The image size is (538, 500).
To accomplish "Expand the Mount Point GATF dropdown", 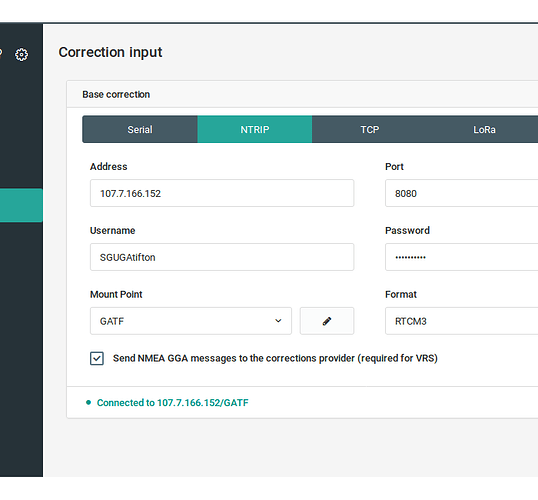I will 191,321.
